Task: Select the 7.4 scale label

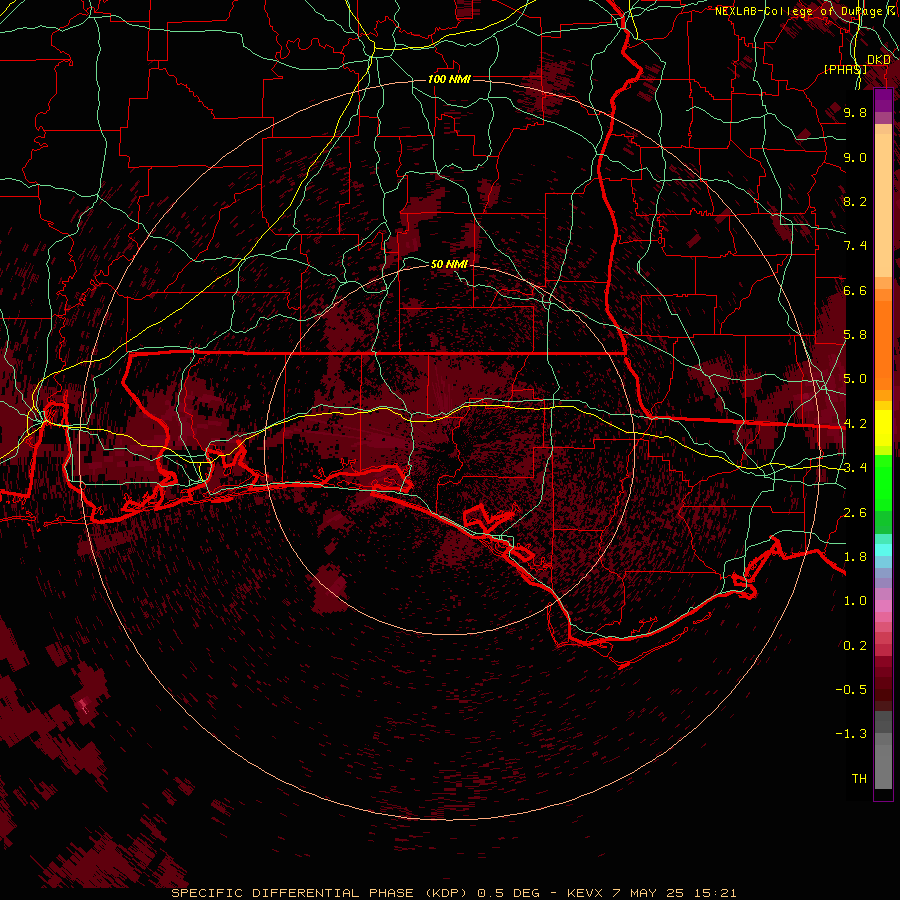Action: click(855, 246)
